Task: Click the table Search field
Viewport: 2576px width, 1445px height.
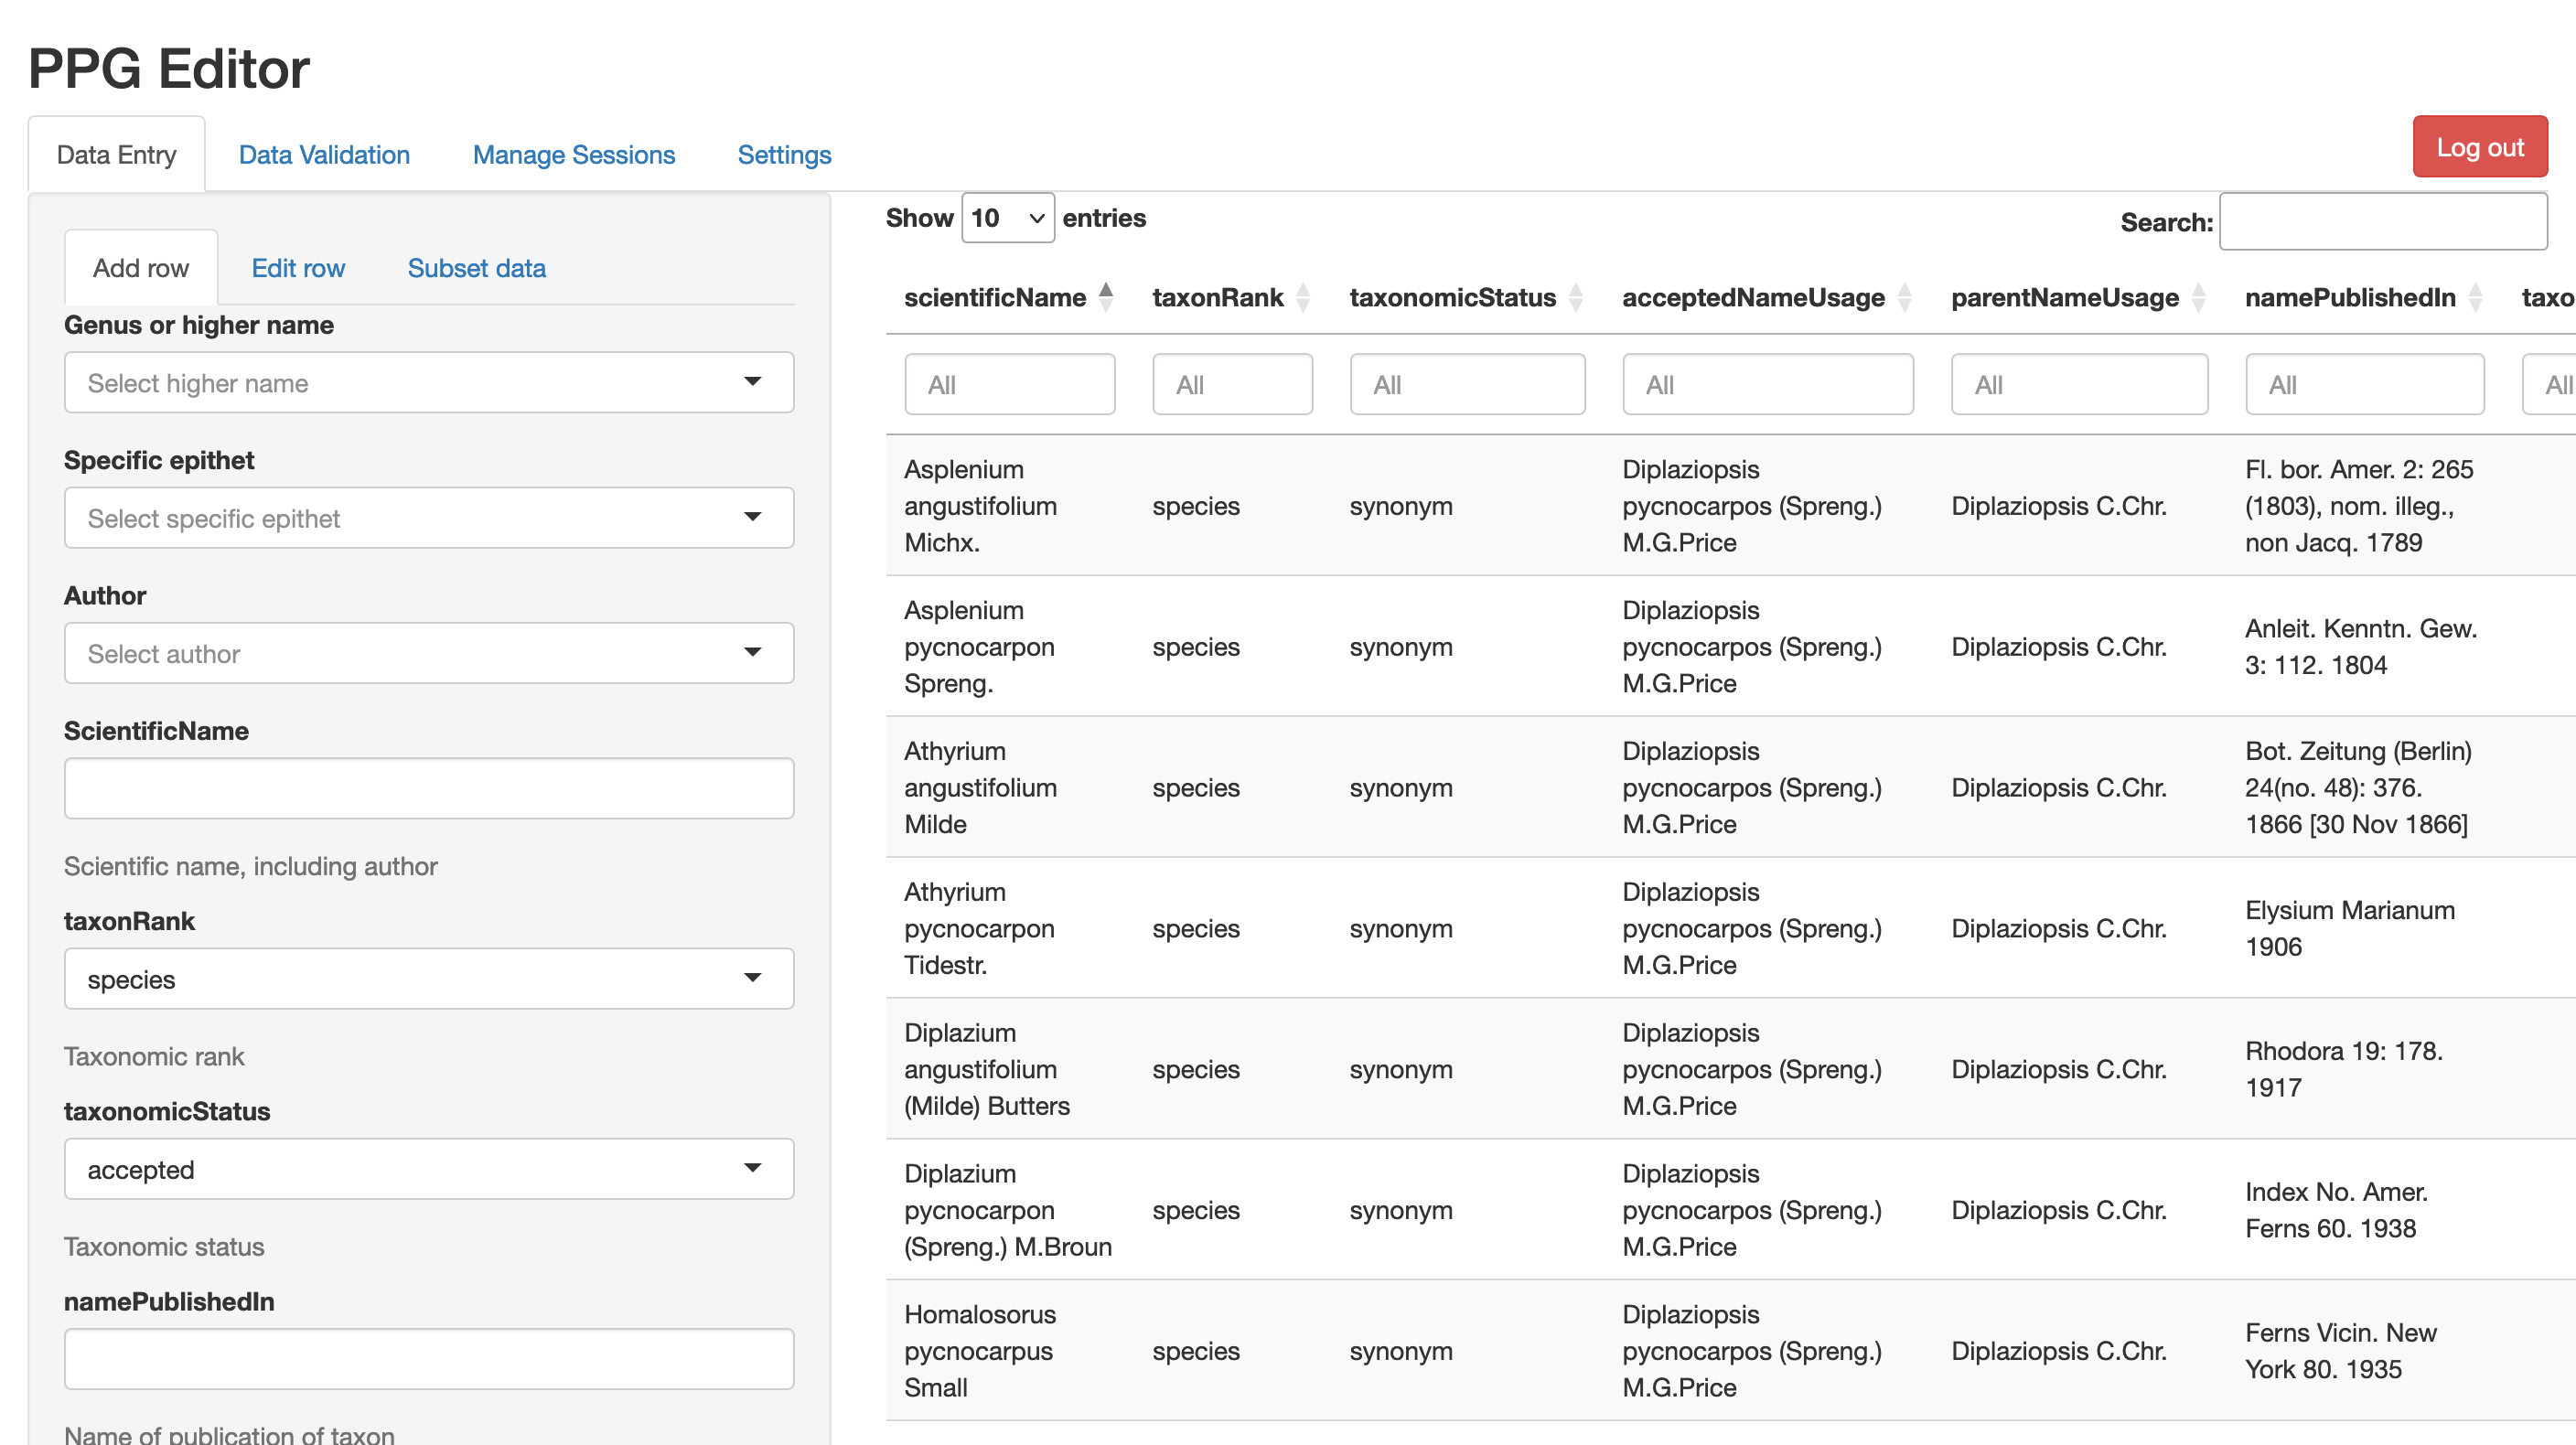Action: [x=2382, y=222]
